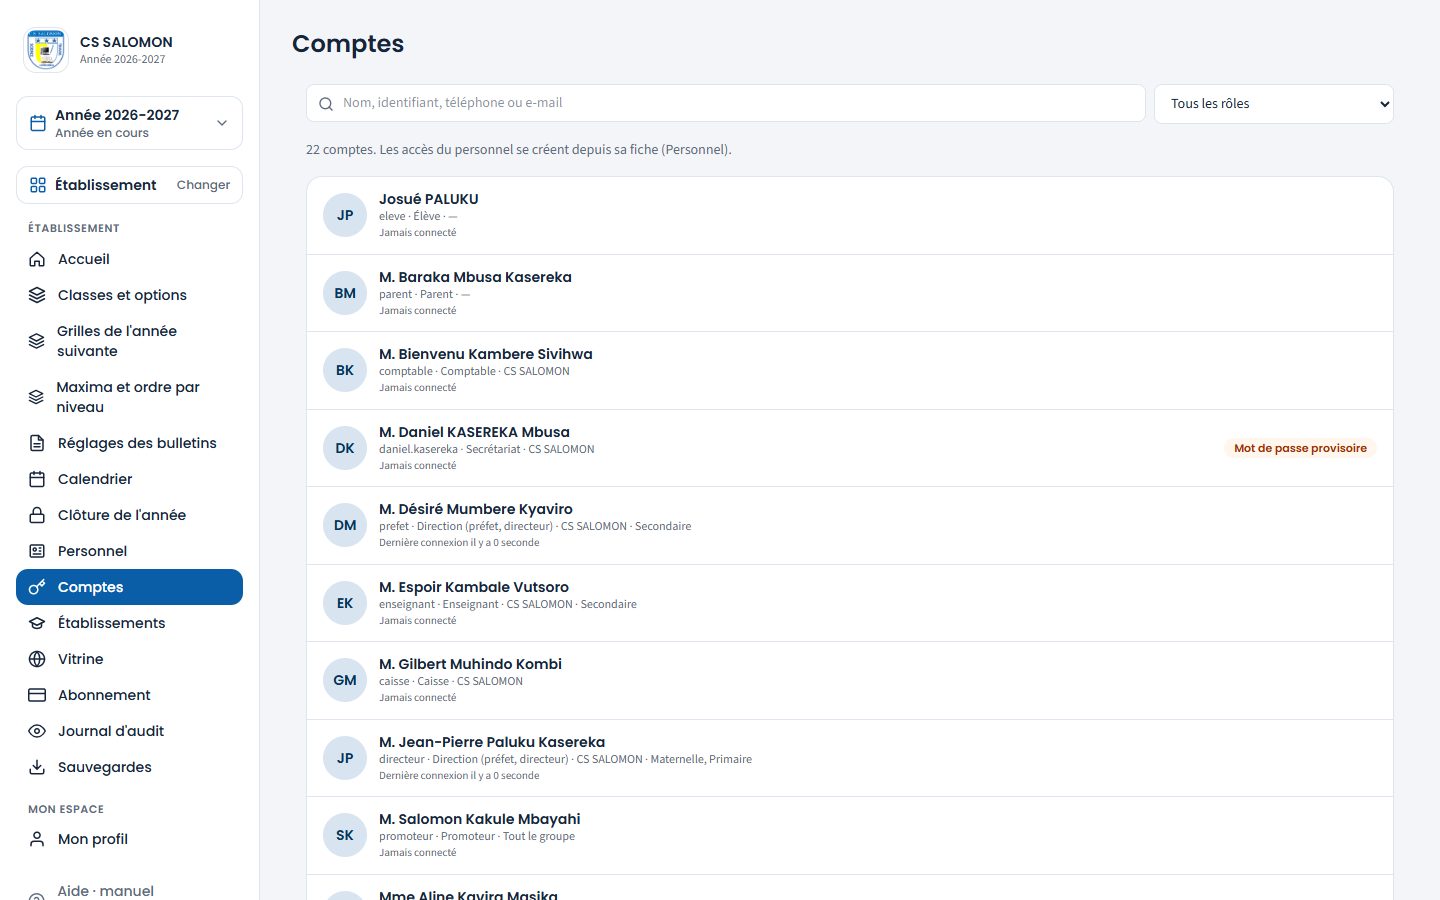
Task: Click the search magnifier icon
Action: (x=326, y=104)
